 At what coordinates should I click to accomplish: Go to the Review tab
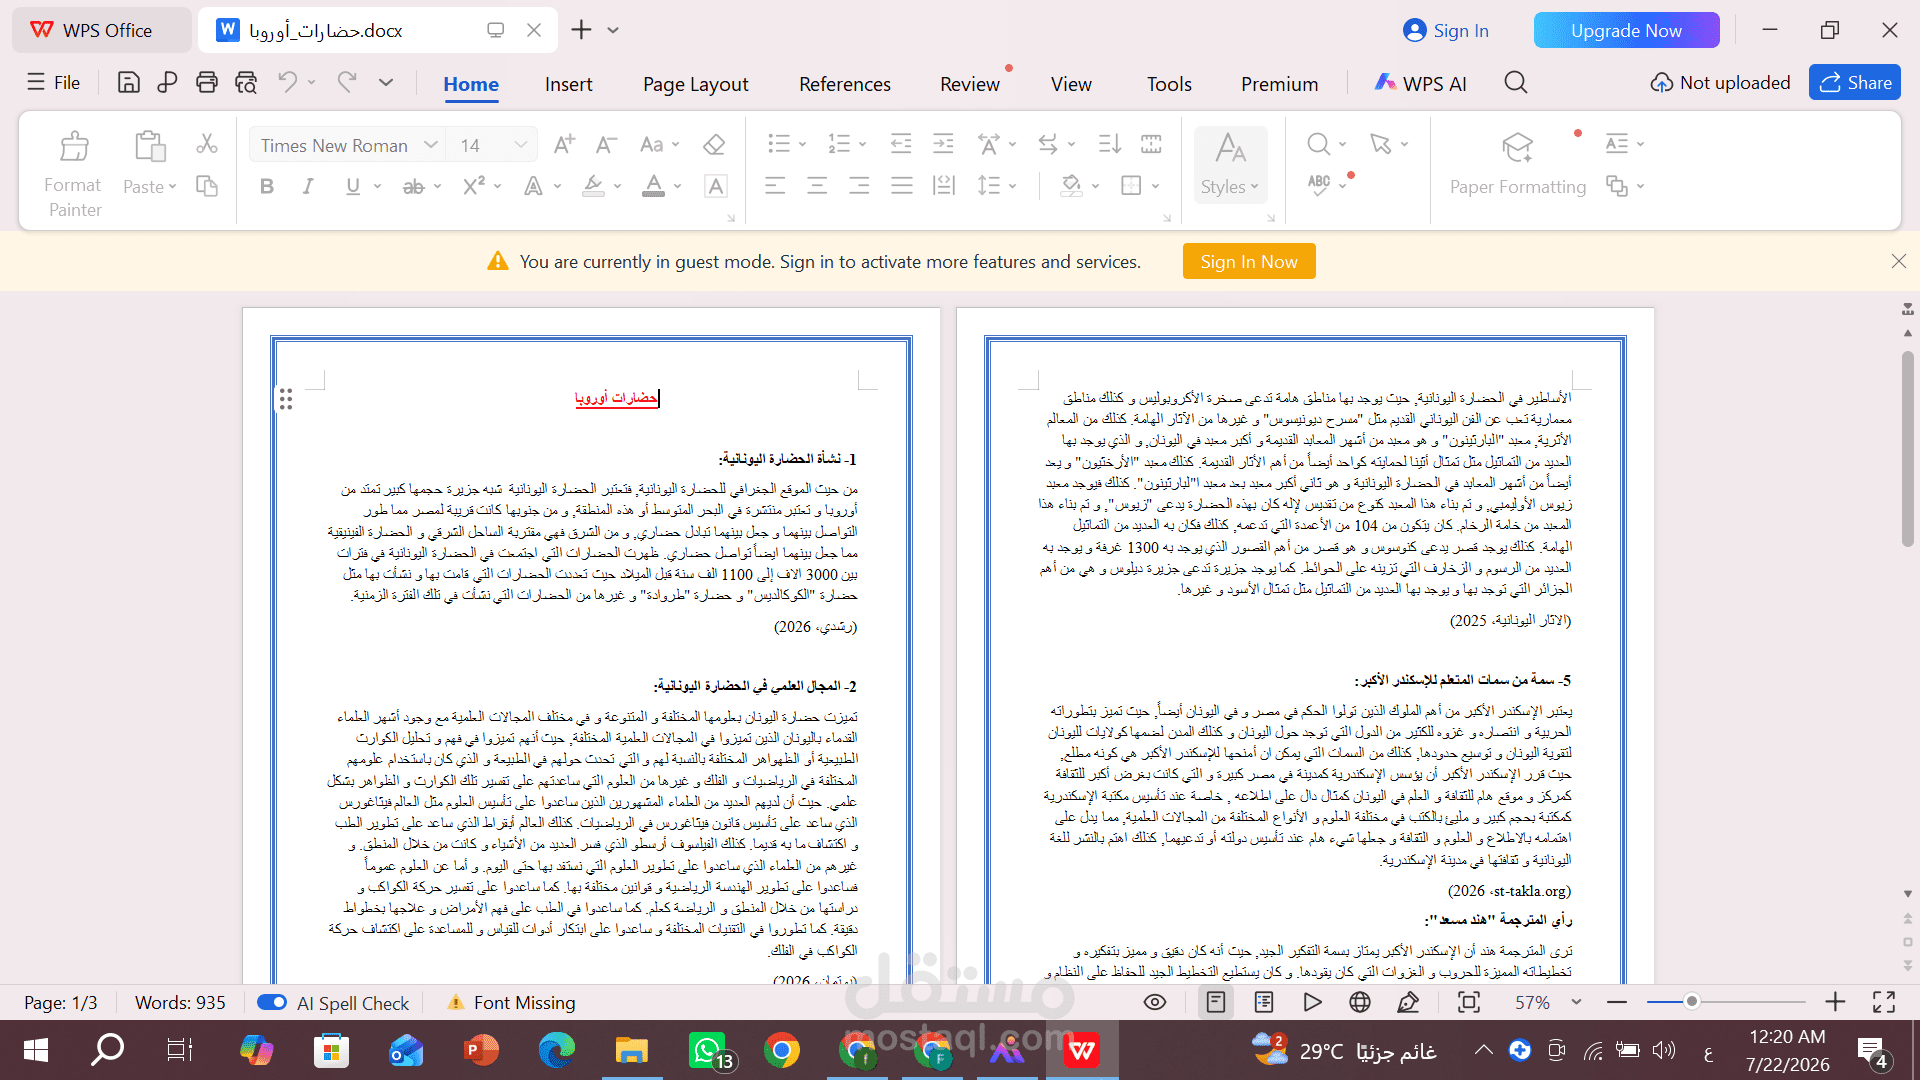pyautogui.click(x=970, y=84)
